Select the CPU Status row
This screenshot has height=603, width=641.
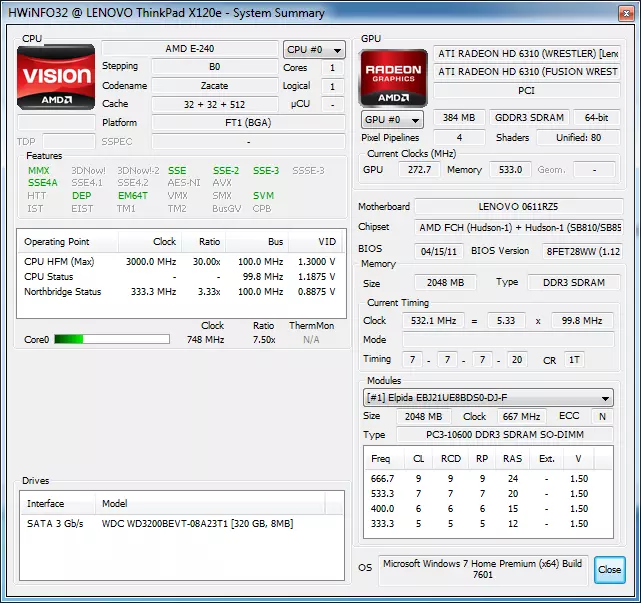point(180,277)
